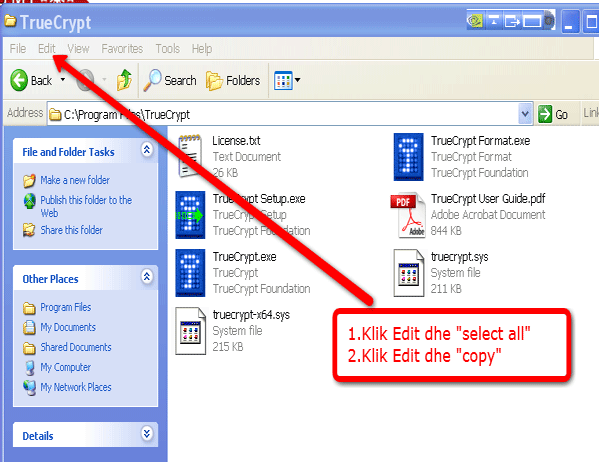The width and height of the screenshot is (599, 462).
Task: Click the truecrypt.sys file name
Action: pyautogui.click(x=459, y=257)
